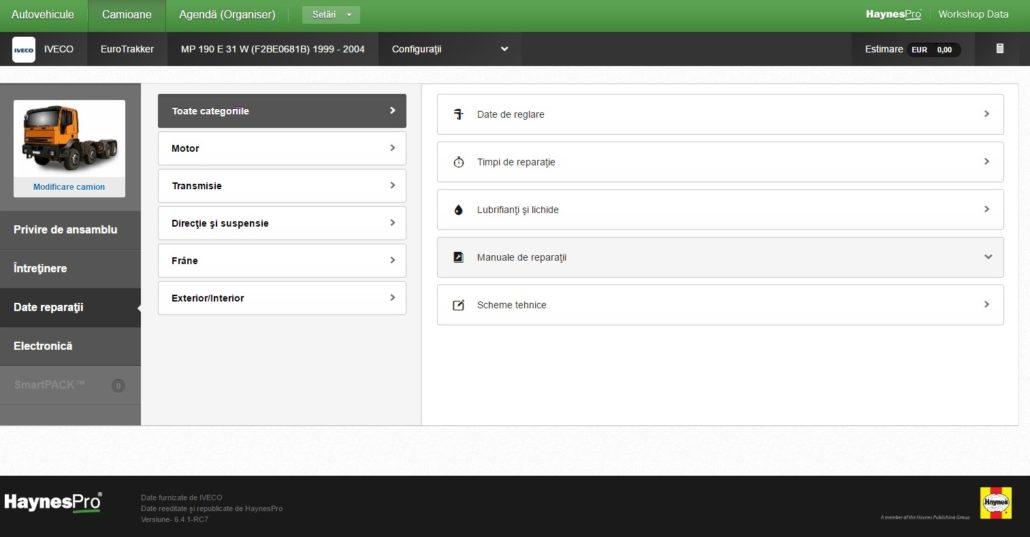
Task: Click the HaynesPro header logo
Action: [x=893, y=14]
